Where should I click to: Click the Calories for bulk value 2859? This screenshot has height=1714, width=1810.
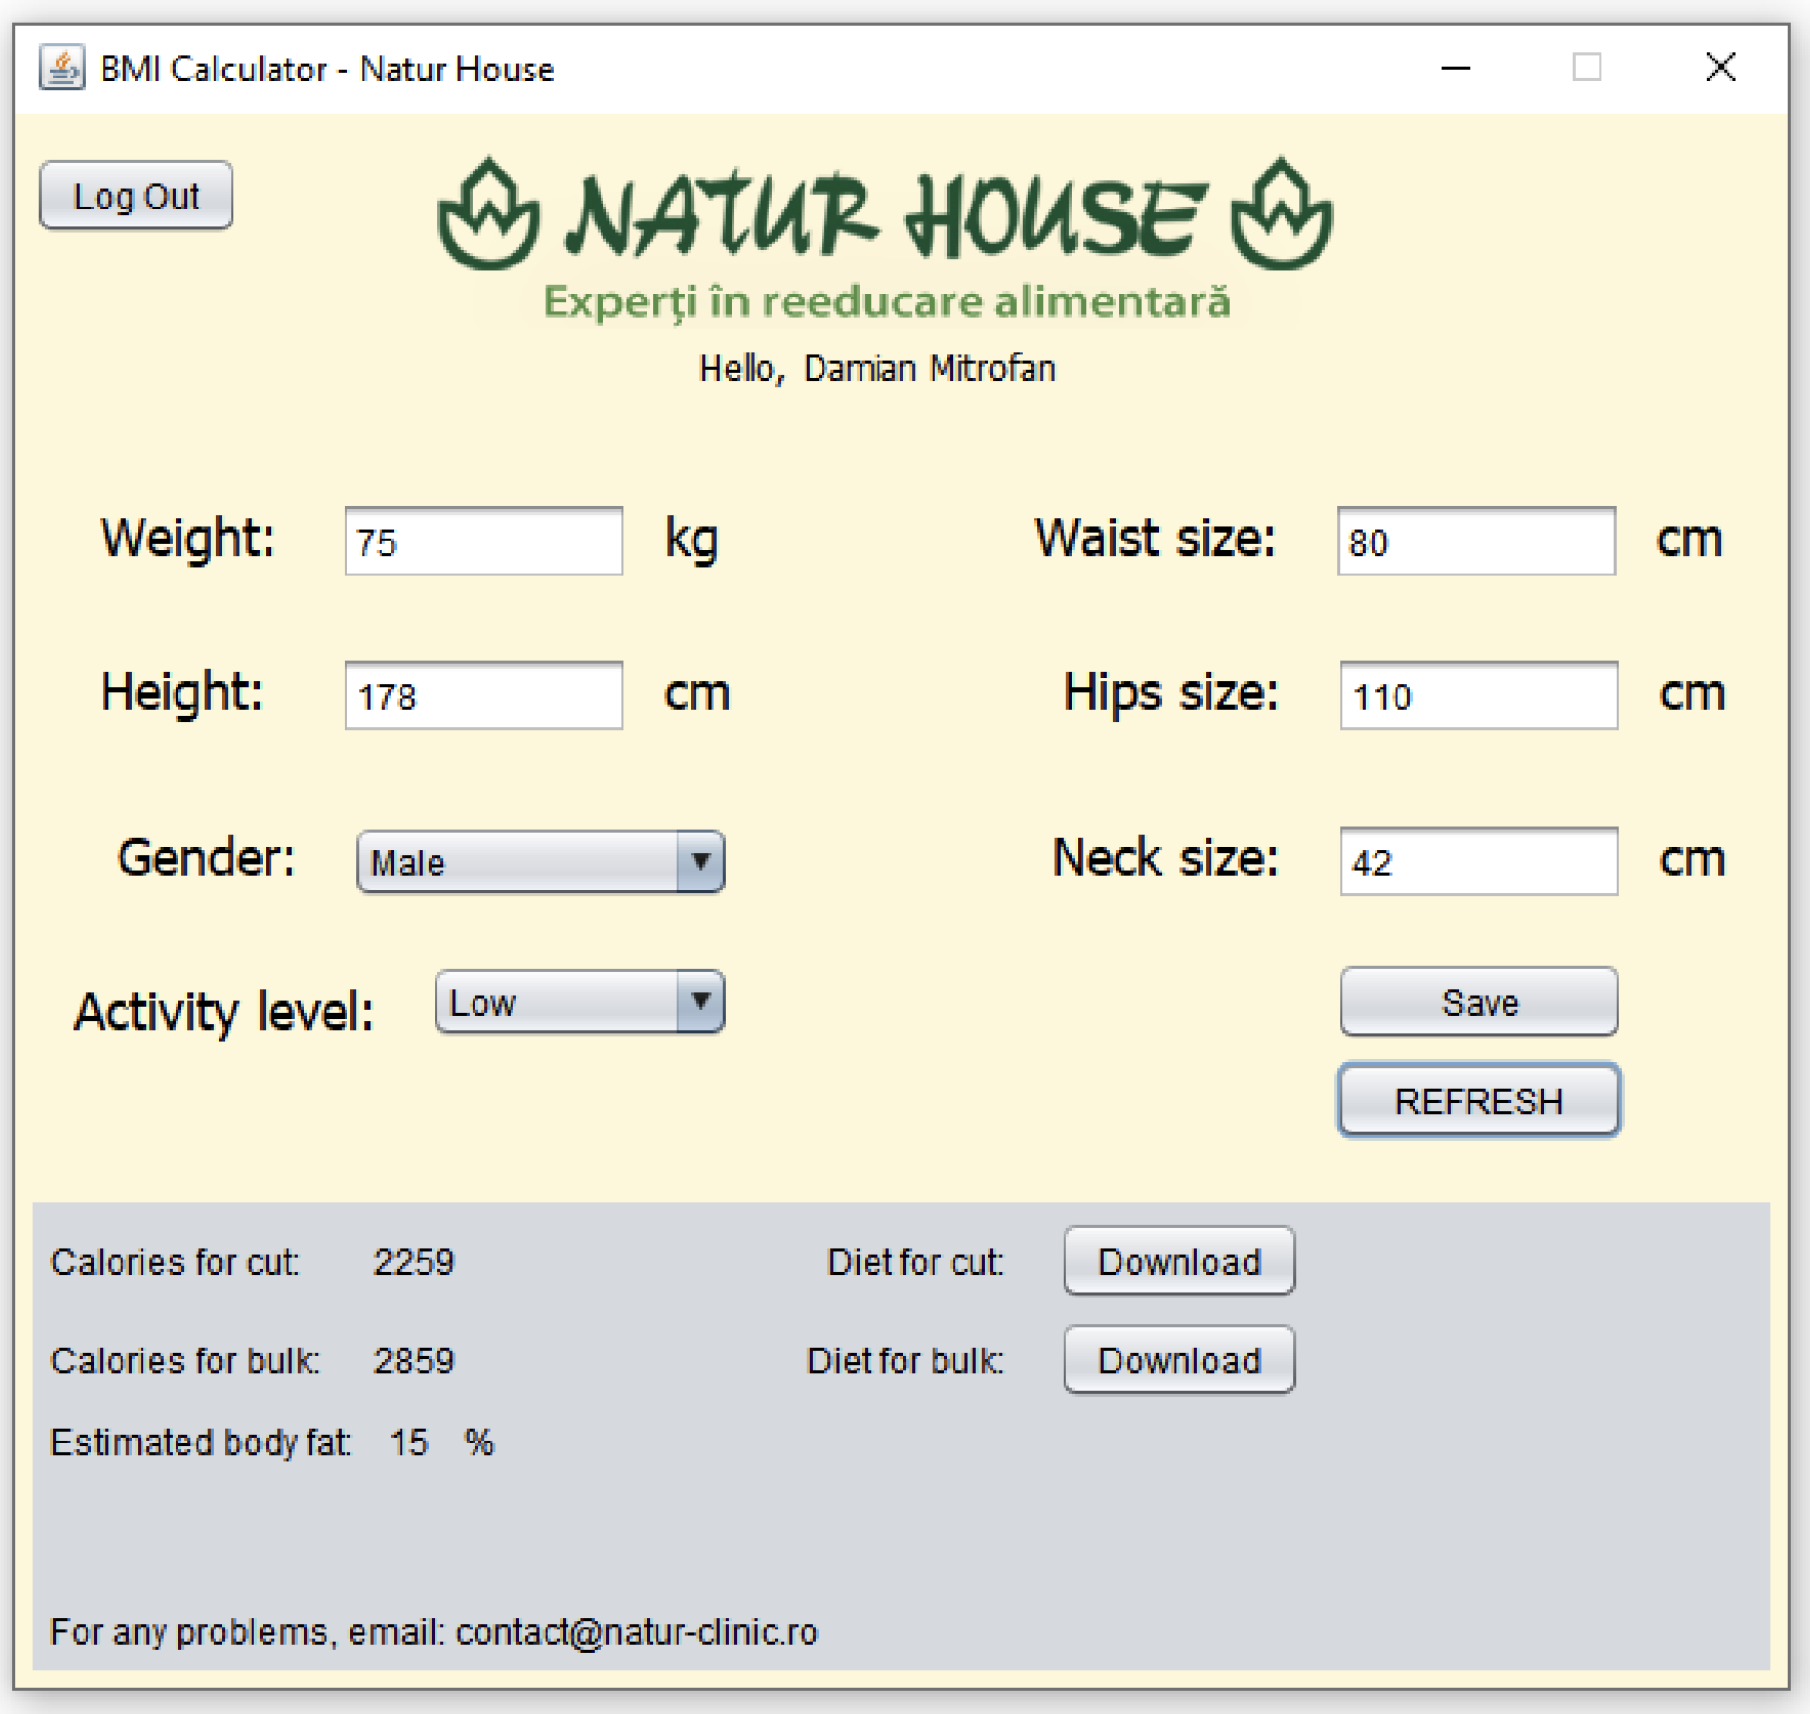tap(414, 1361)
